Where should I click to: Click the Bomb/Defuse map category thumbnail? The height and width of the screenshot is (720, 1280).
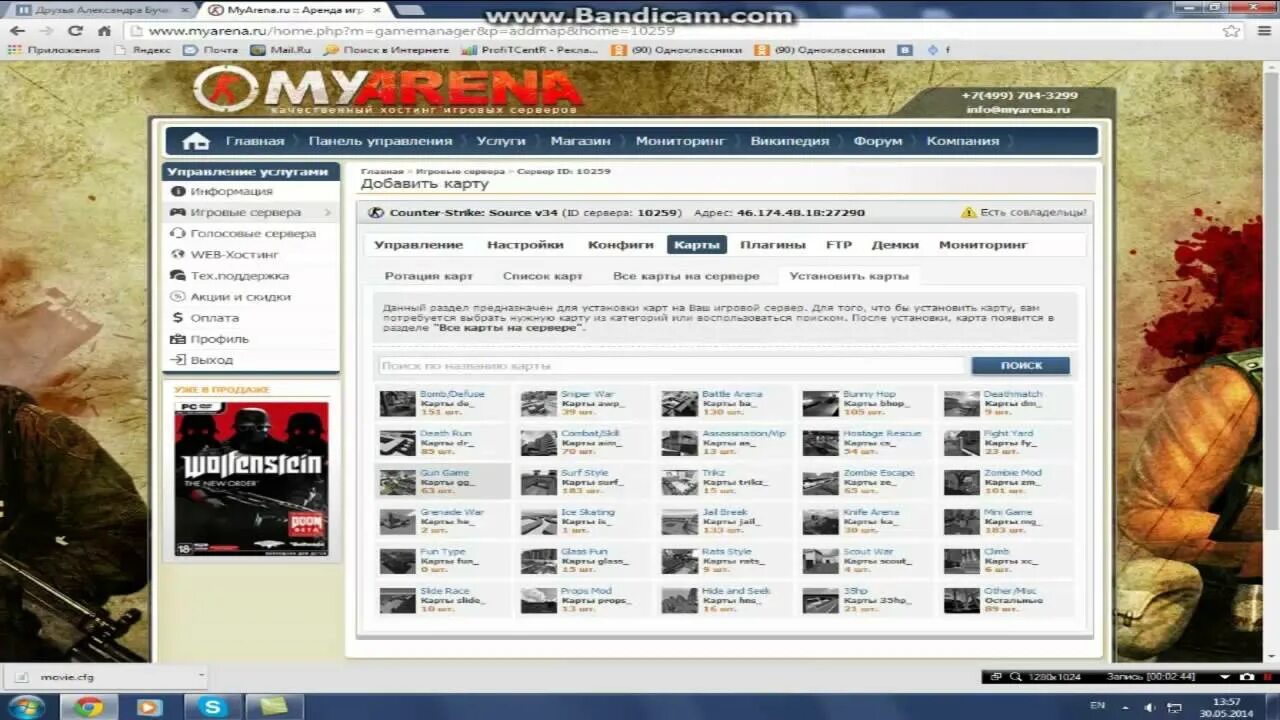(397, 403)
